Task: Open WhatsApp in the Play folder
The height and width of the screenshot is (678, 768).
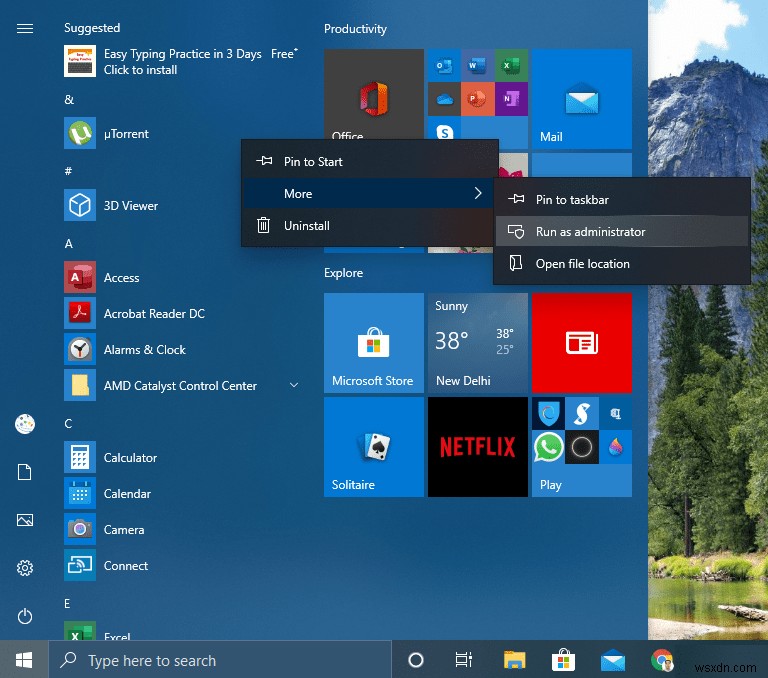Action: point(548,447)
